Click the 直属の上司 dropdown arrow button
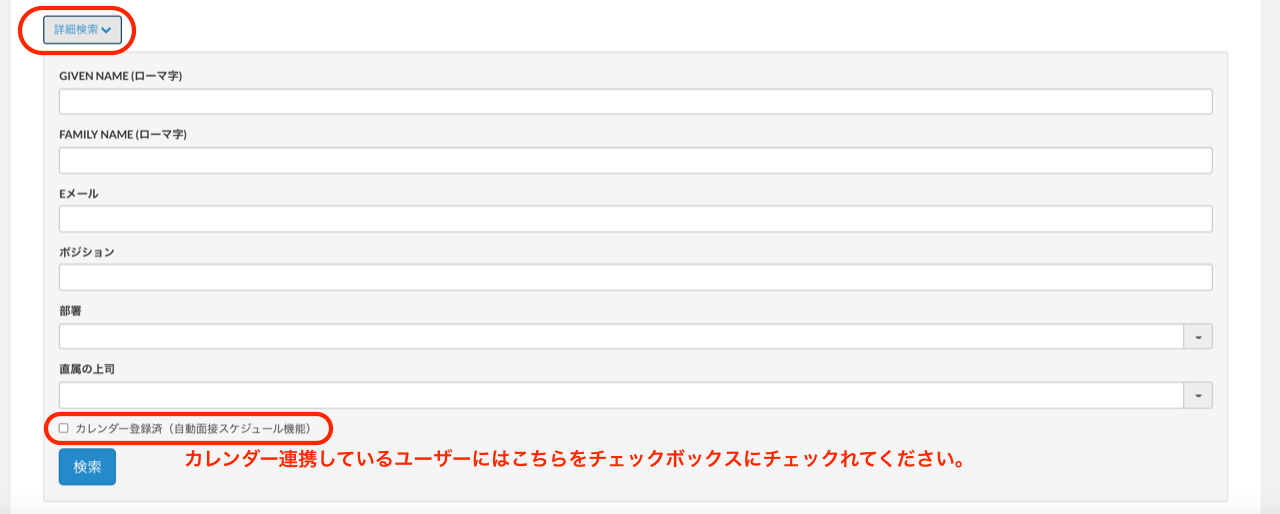The width and height of the screenshot is (1280, 514). (1198, 395)
